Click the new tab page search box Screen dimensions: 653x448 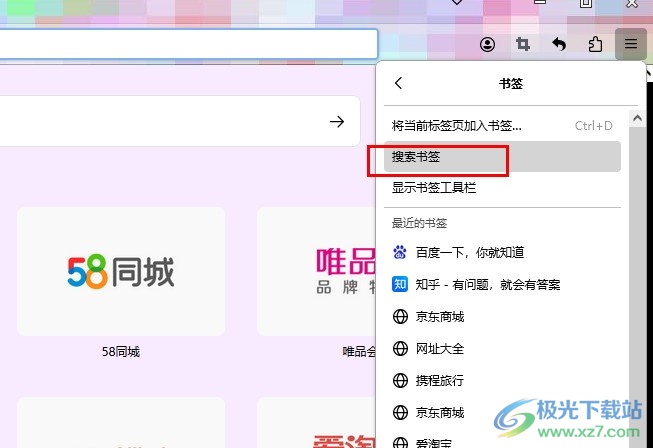[x=179, y=121]
